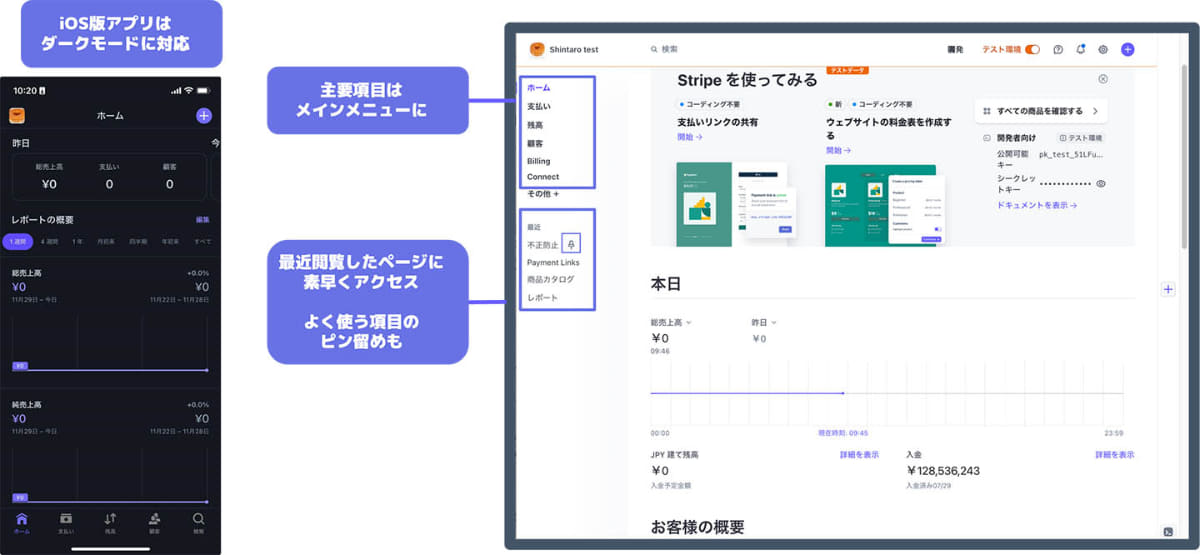The image size is (1200, 555).
Task: Tap the 総売上高 ¥0 card under 昨日 in iOS app
Action: tap(48, 177)
